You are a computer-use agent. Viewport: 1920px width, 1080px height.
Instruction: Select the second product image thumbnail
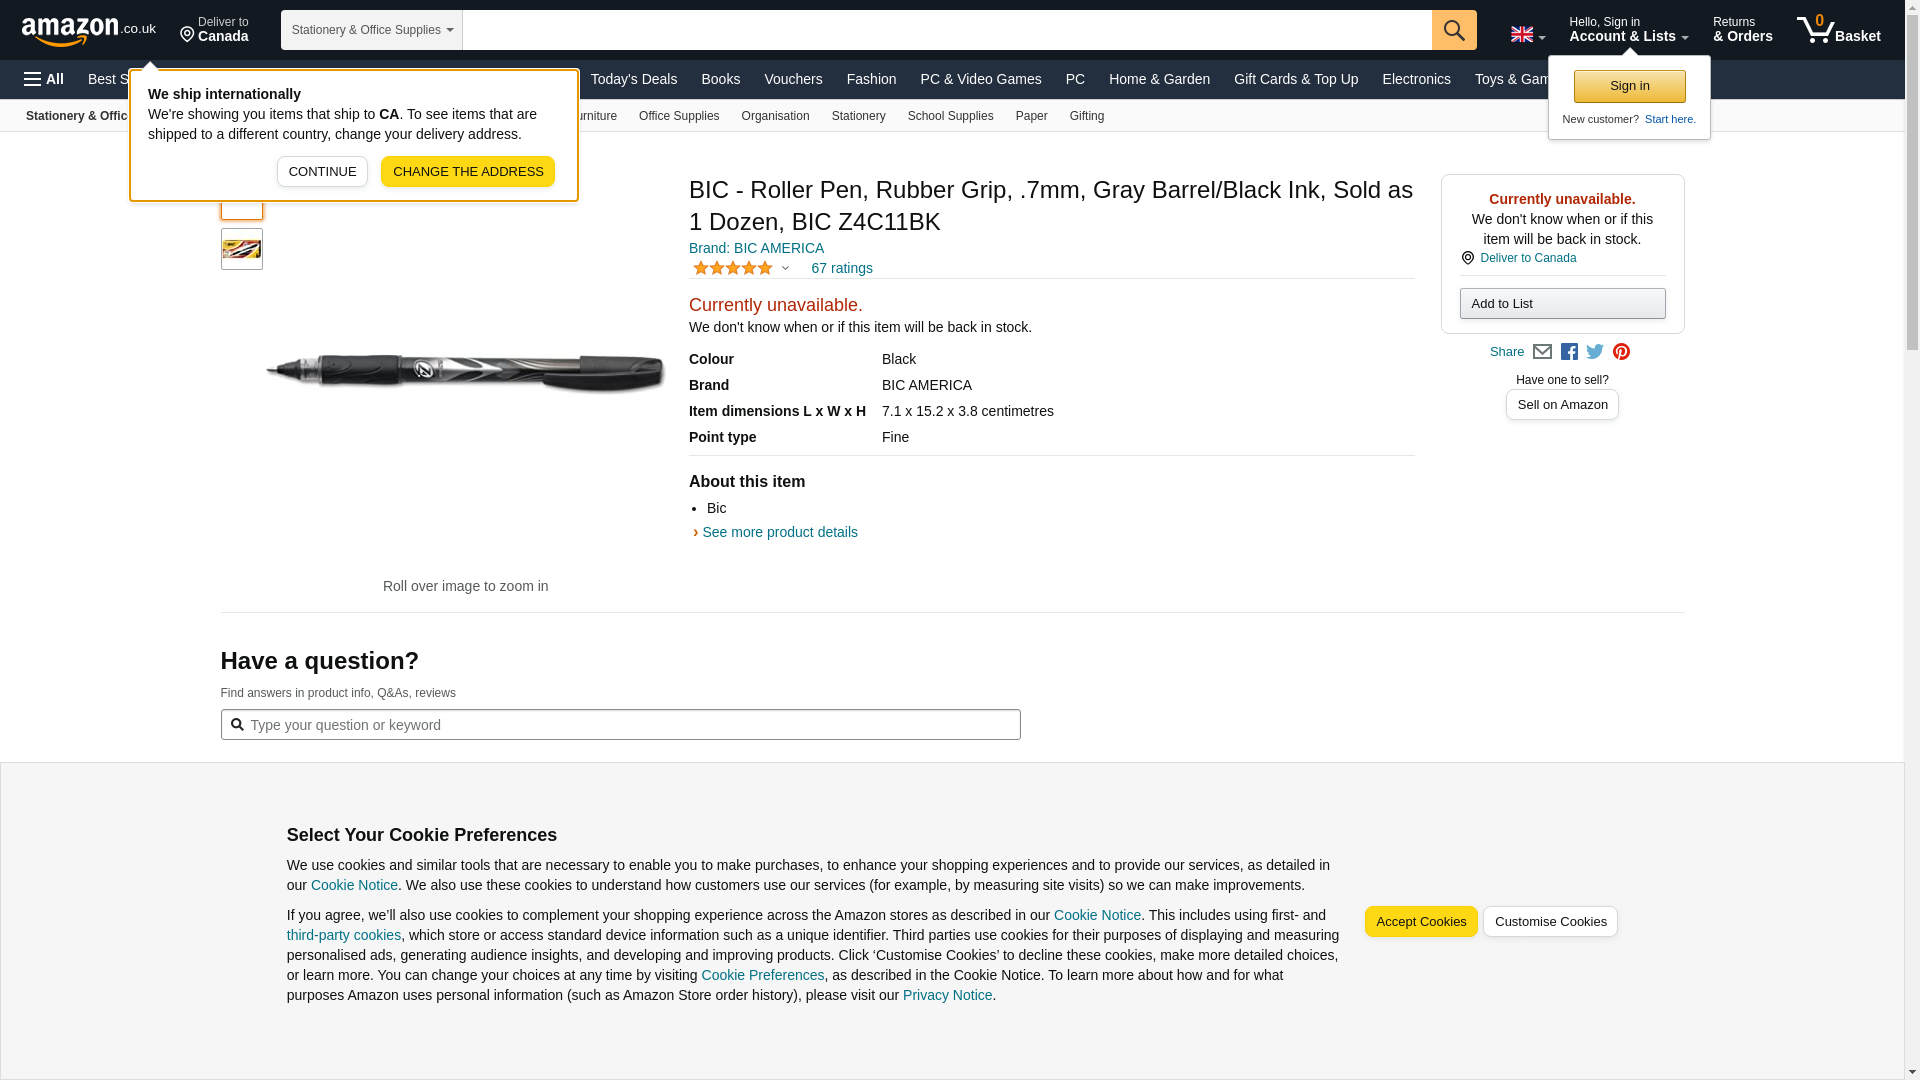pos(242,249)
